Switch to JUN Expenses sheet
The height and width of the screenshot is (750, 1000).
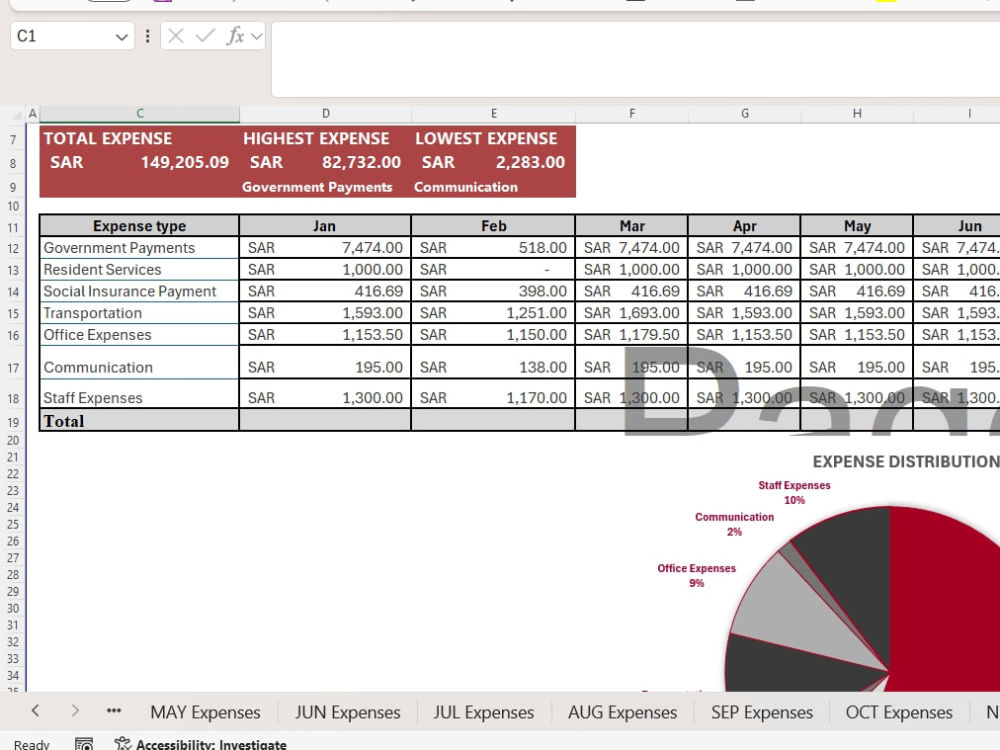point(348,712)
